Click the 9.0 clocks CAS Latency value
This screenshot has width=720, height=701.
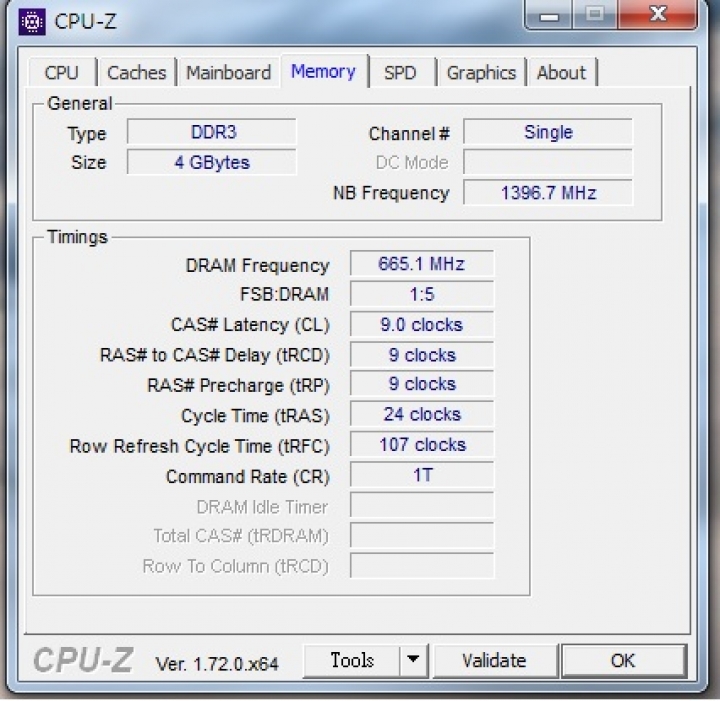[422, 325]
